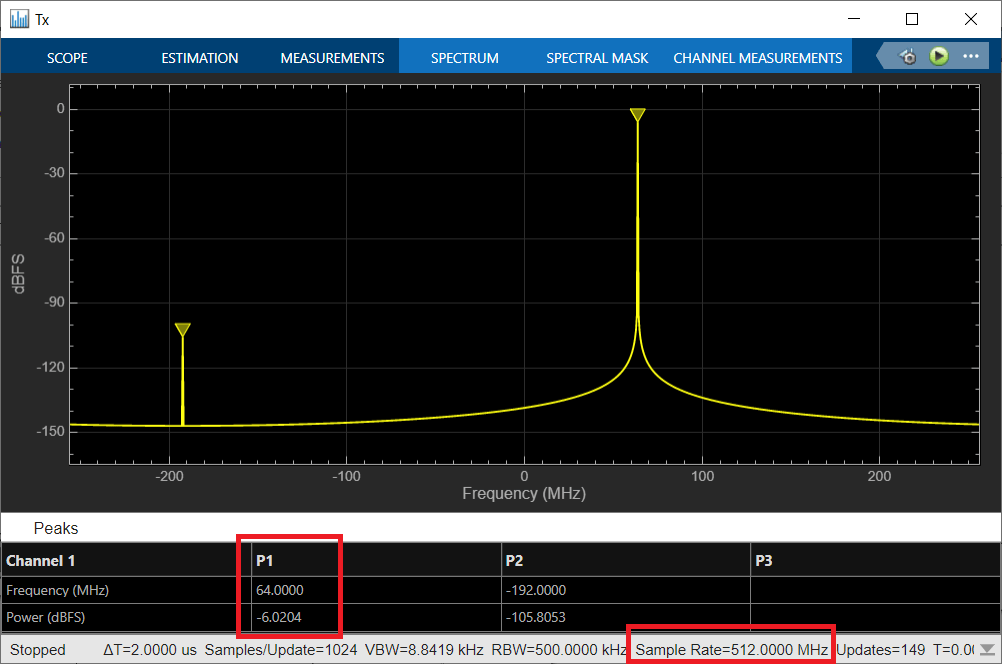
Task: Switch to the ESTIMATION tab
Action: pos(199,58)
